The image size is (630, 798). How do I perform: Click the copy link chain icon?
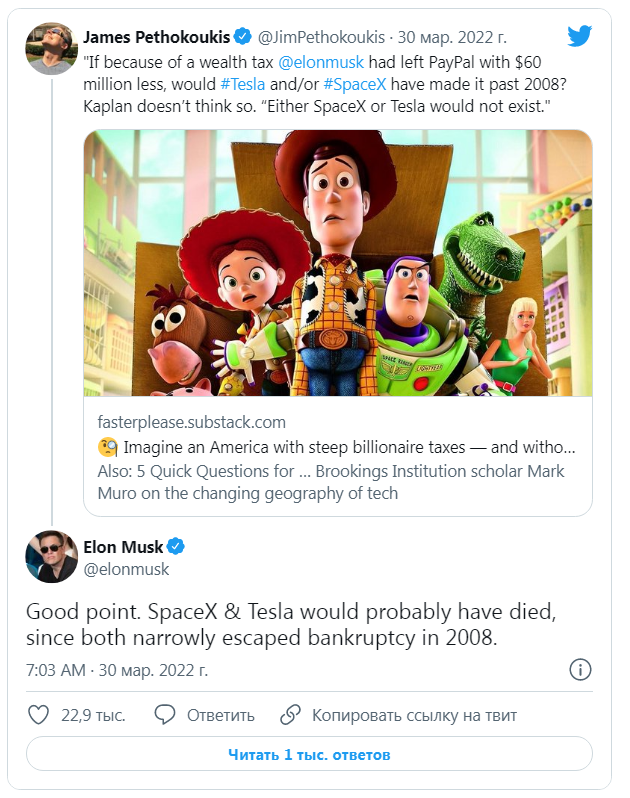291,715
